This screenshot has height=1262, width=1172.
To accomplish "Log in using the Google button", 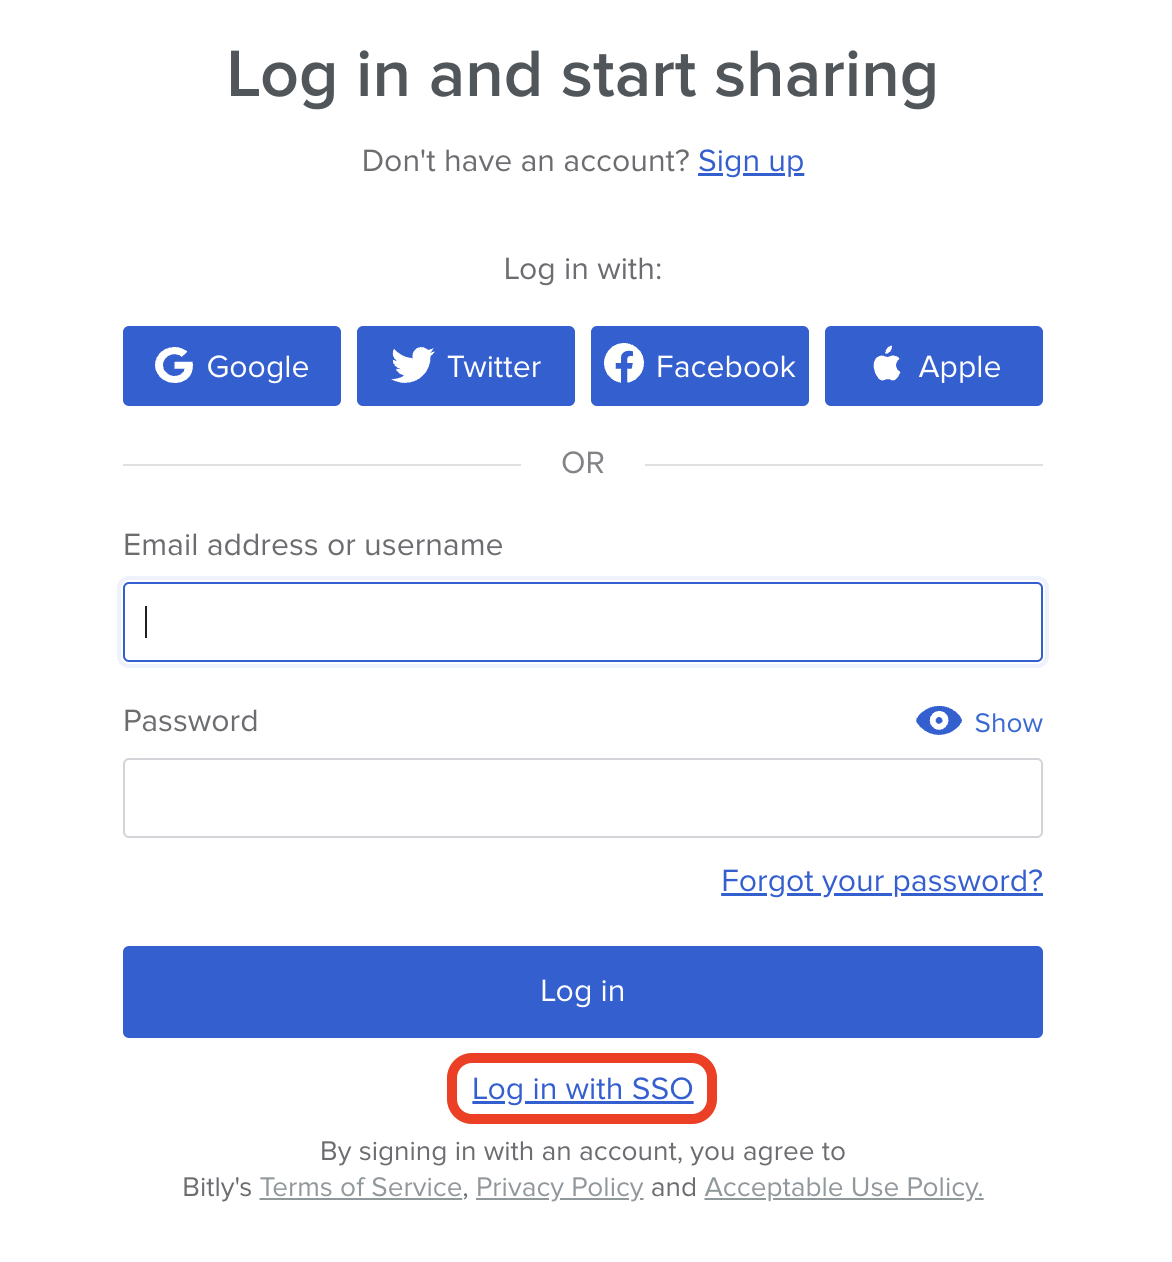I will click(x=232, y=366).
